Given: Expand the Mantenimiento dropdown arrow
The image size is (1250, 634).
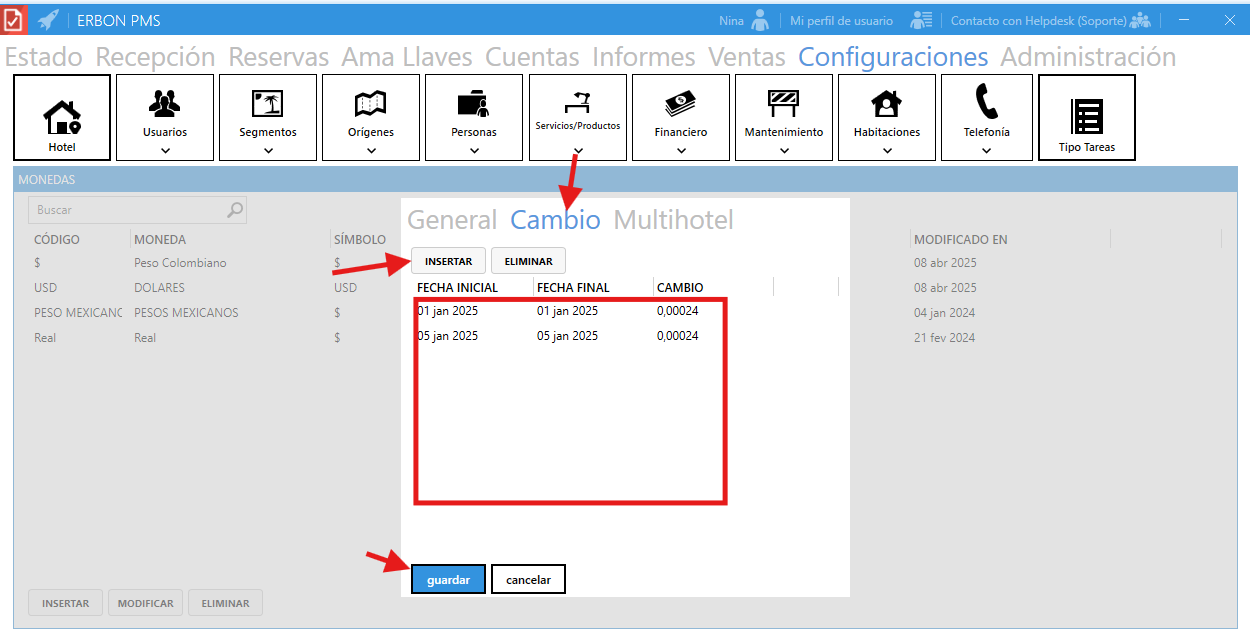Looking at the screenshot, I should tap(784, 151).
